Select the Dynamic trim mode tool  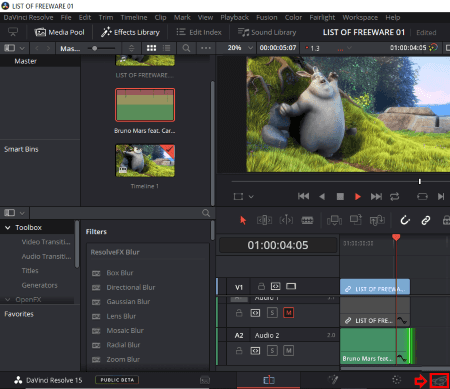(x=286, y=220)
